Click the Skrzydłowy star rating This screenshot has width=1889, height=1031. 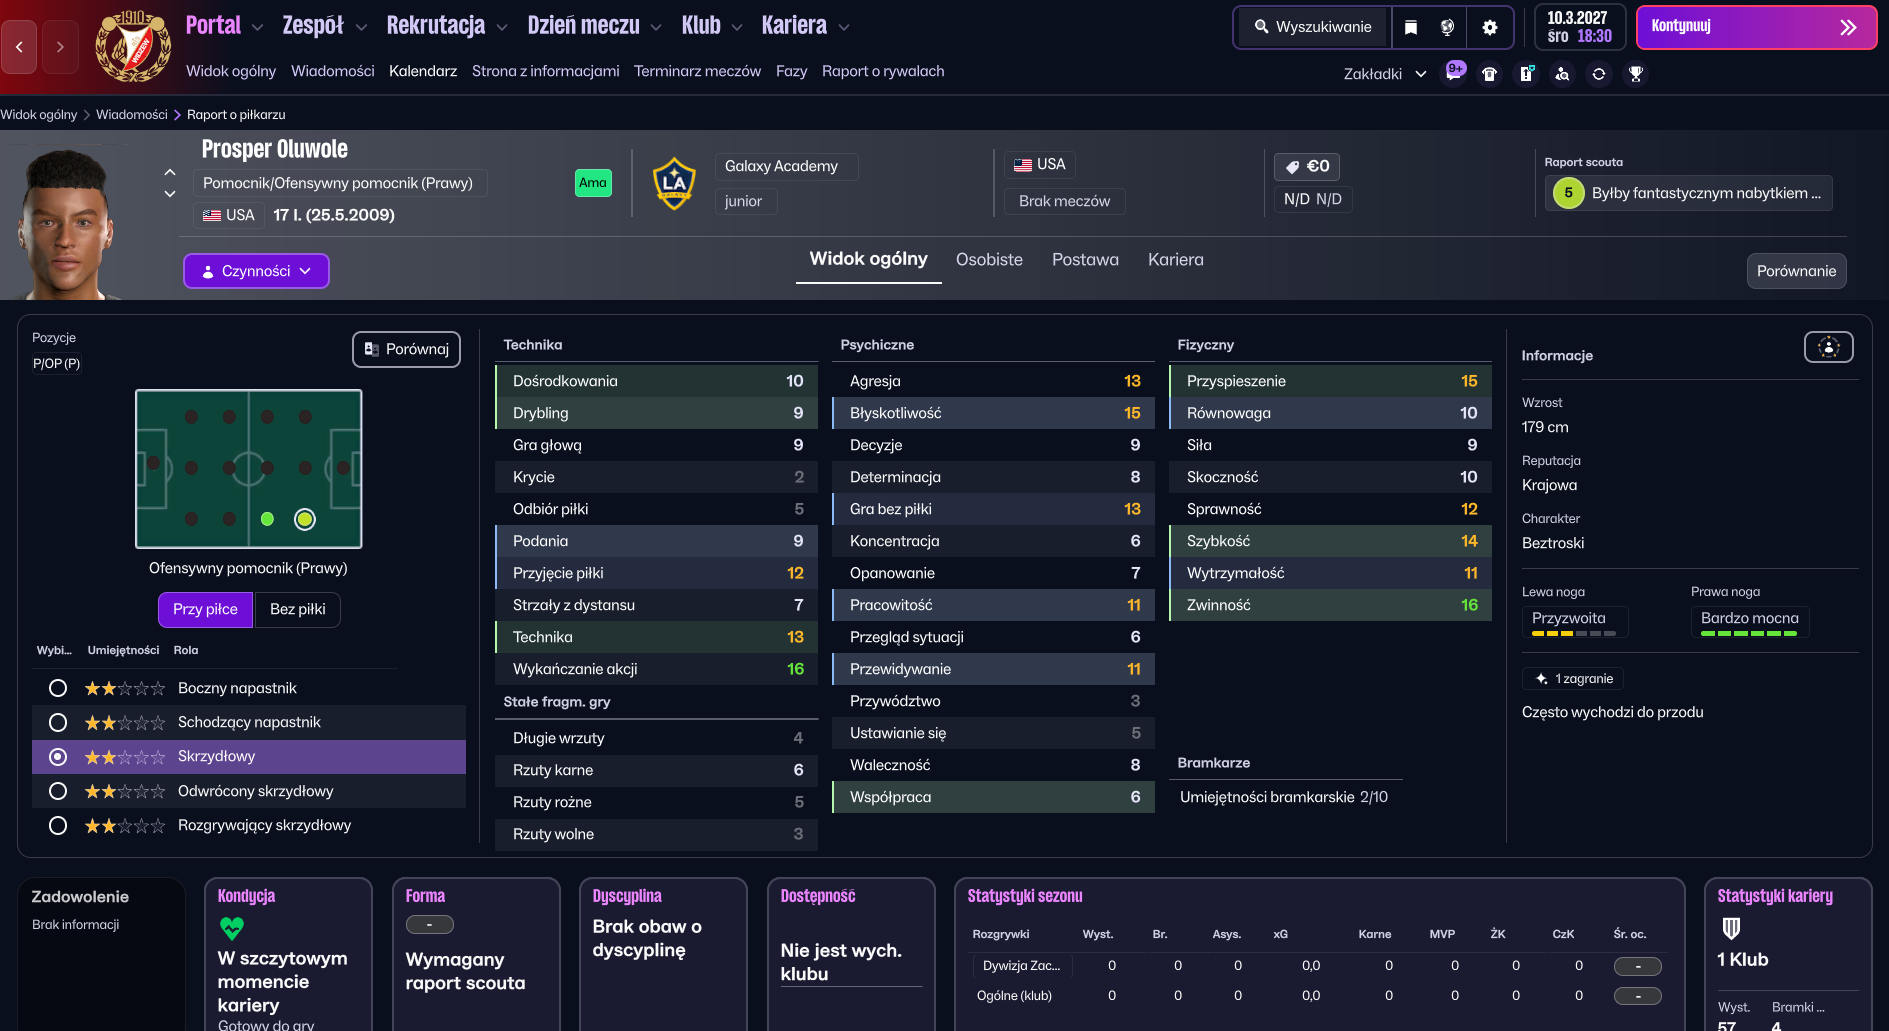(124, 757)
